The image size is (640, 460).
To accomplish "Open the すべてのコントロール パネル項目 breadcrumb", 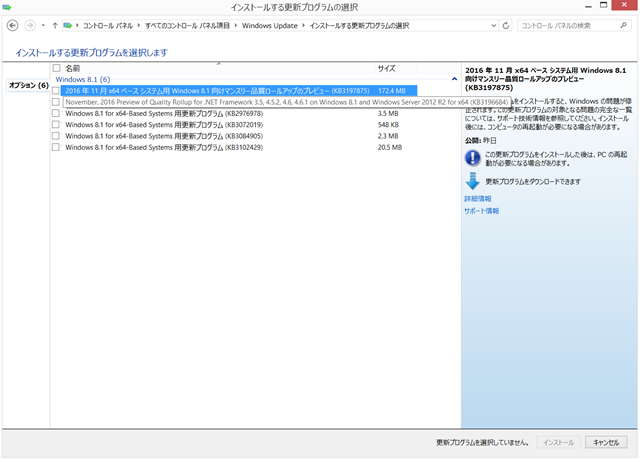I will pyautogui.click(x=187, y=26).
